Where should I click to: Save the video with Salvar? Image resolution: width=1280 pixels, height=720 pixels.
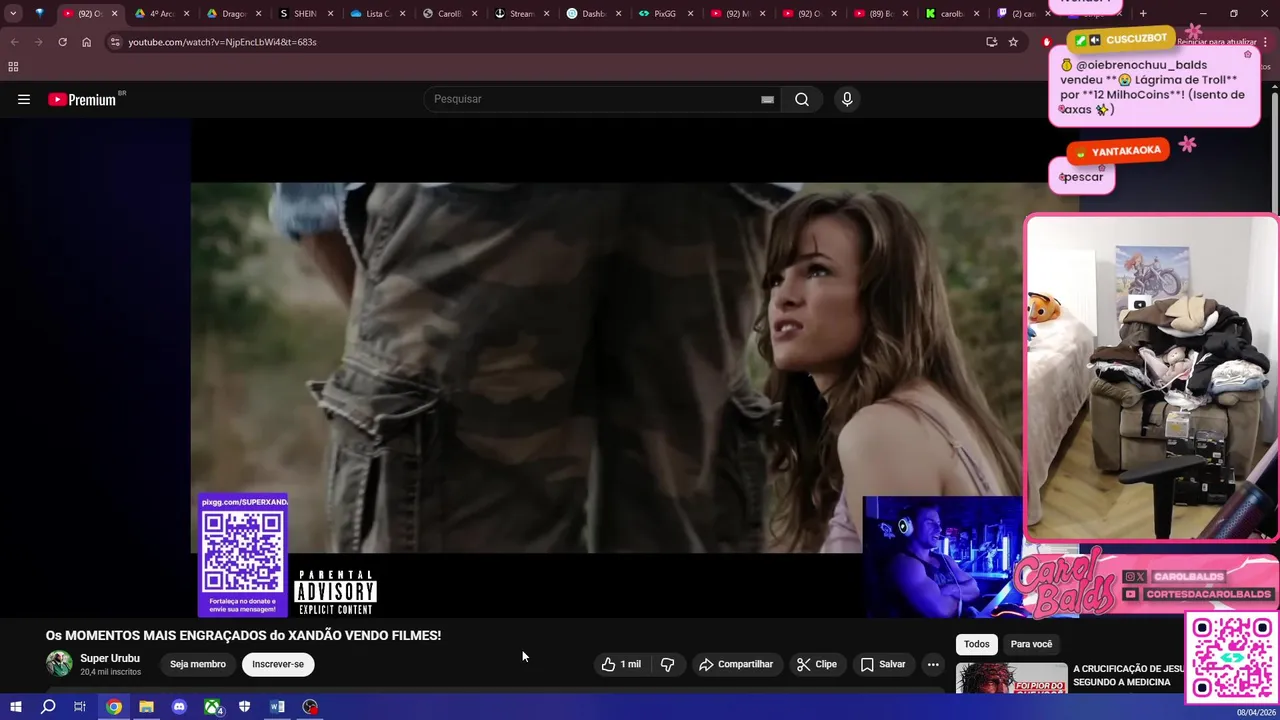(883, 664)
